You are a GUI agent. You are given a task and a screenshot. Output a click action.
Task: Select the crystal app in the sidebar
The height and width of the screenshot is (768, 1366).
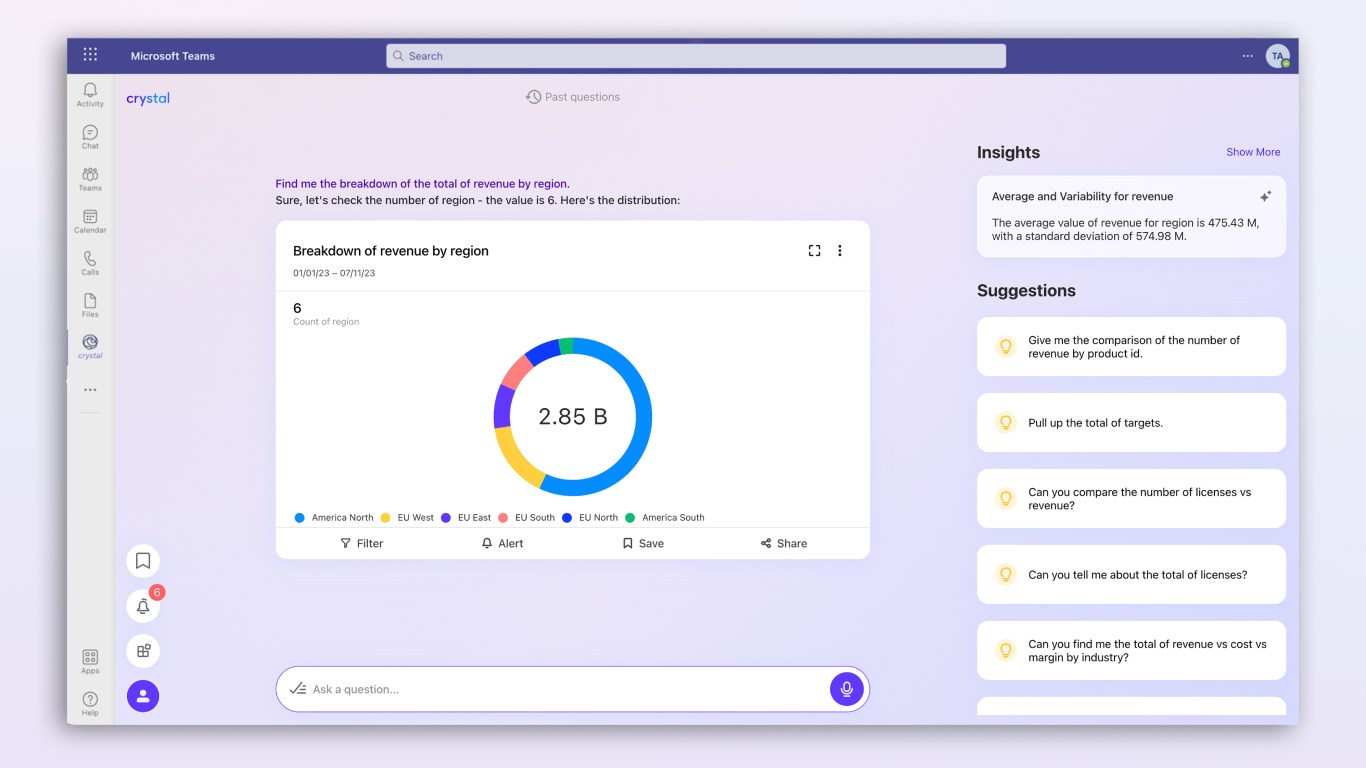click(90, 347)
